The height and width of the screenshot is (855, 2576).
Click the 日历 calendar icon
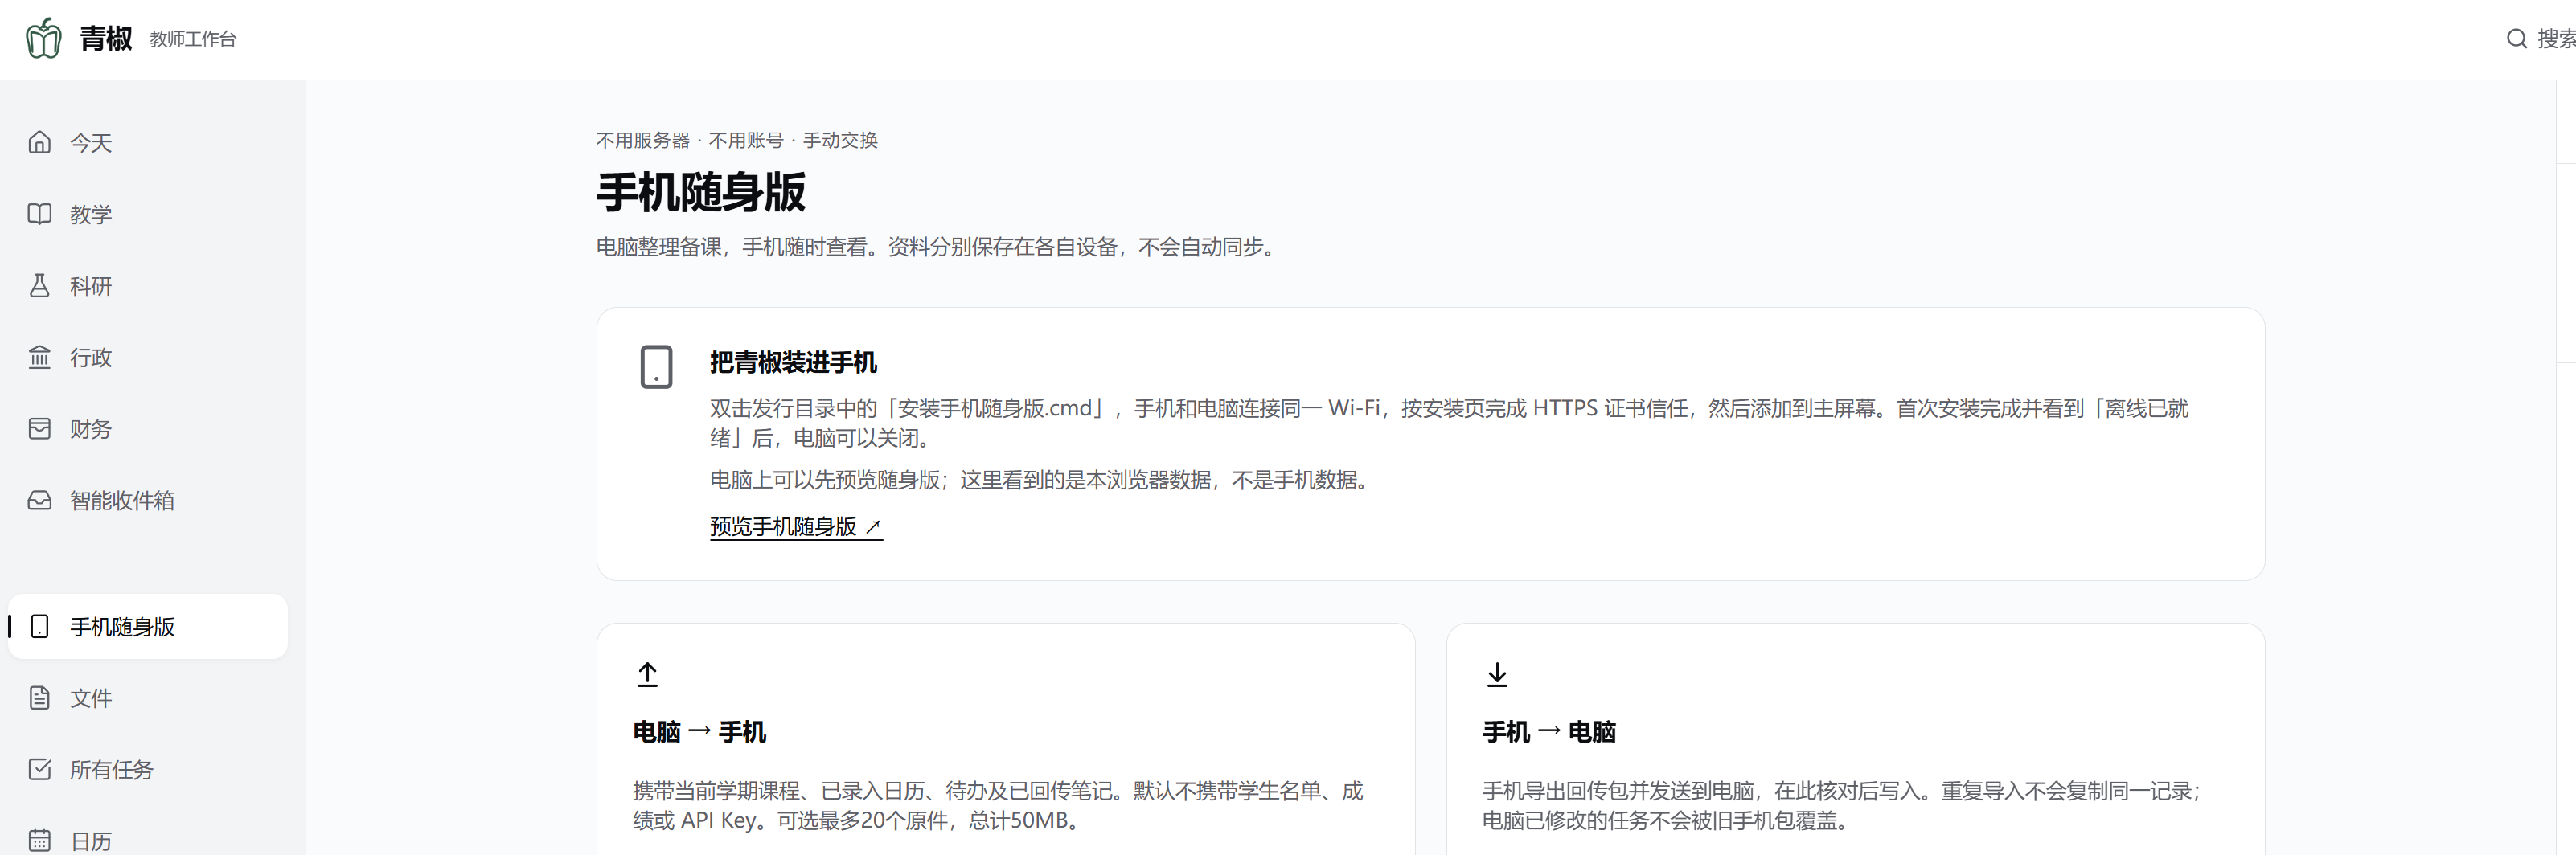coord(40,841)
